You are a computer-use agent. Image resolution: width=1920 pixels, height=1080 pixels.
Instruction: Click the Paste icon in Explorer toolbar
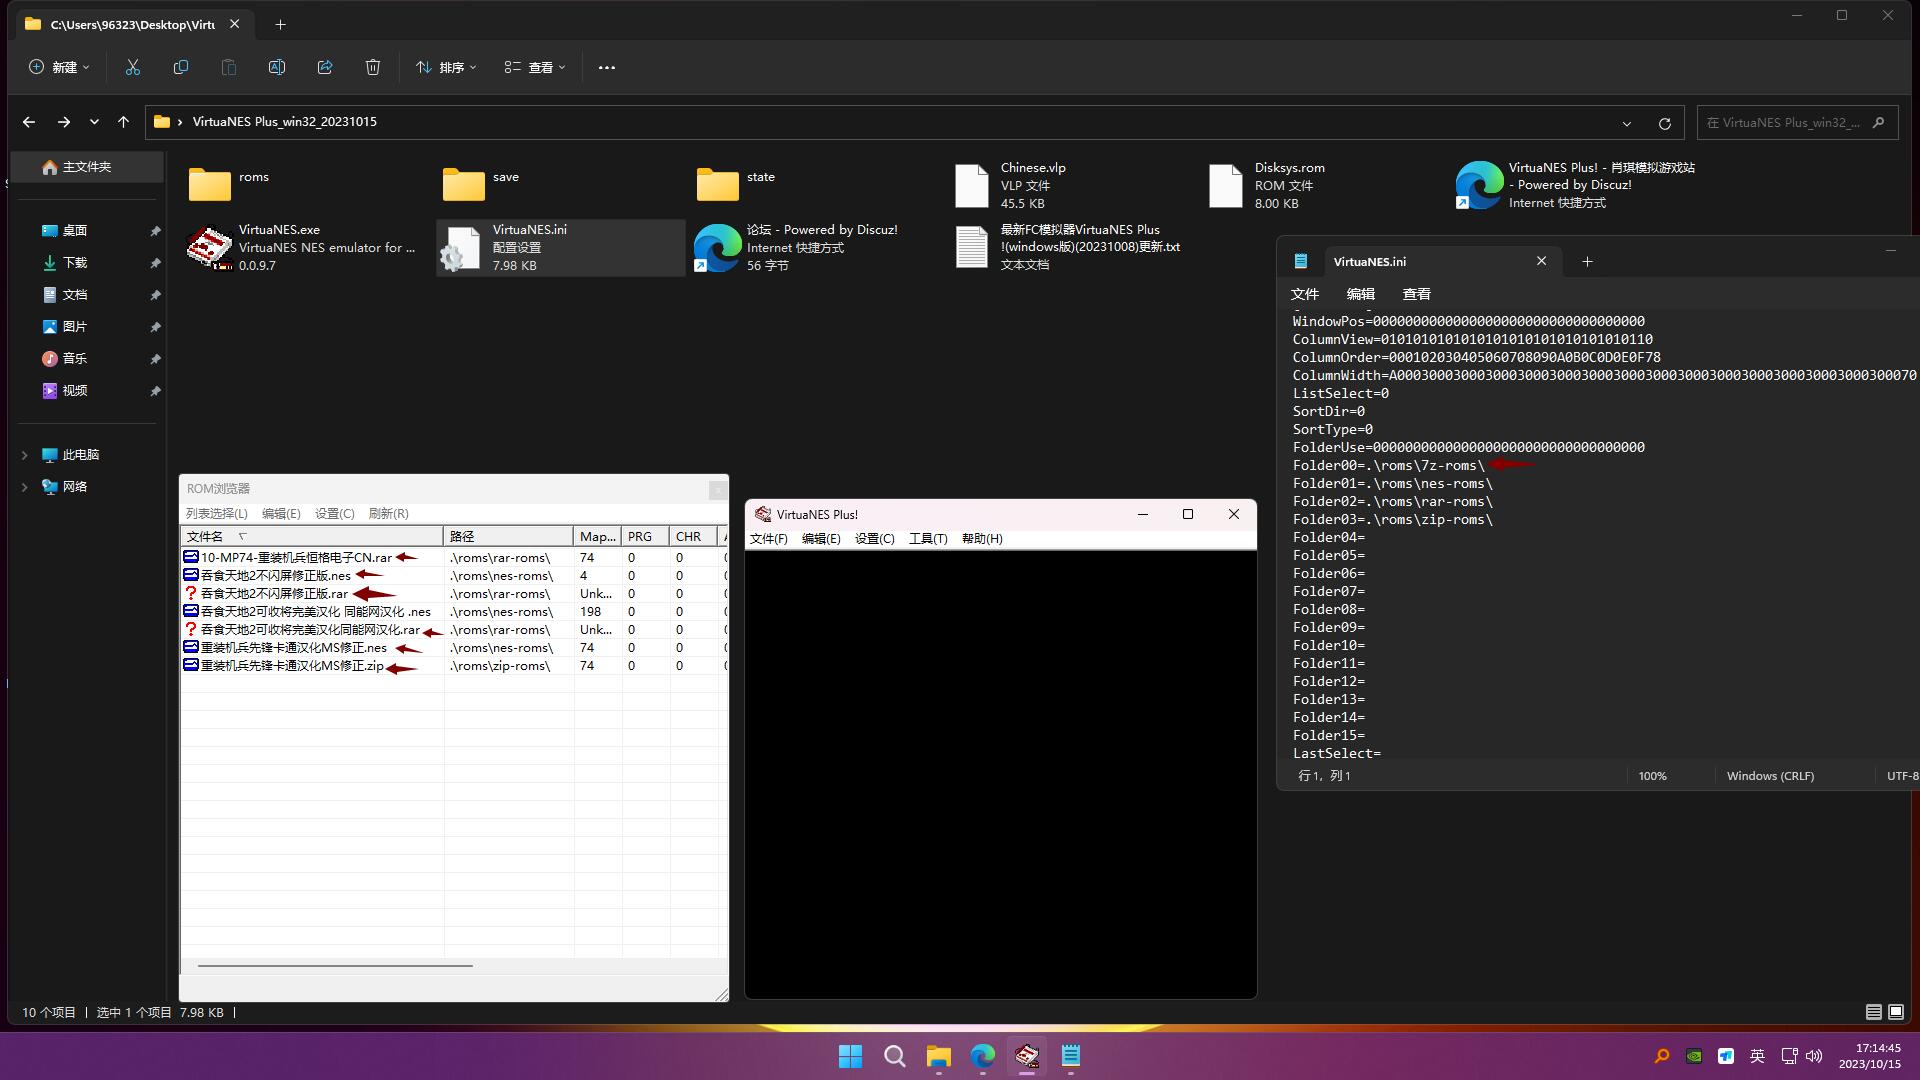(228, 67)
